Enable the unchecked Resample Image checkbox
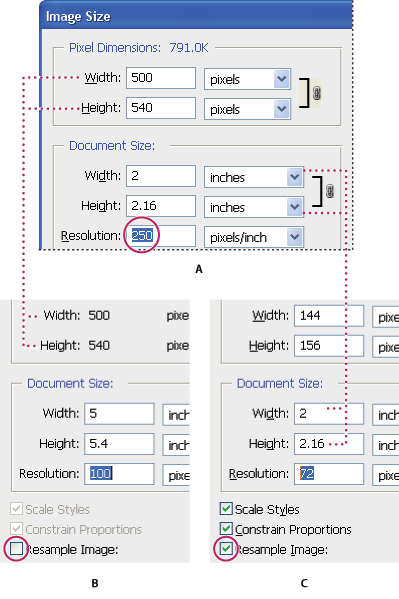Viewport: 399px width, 599px height. tap(16, 549)
